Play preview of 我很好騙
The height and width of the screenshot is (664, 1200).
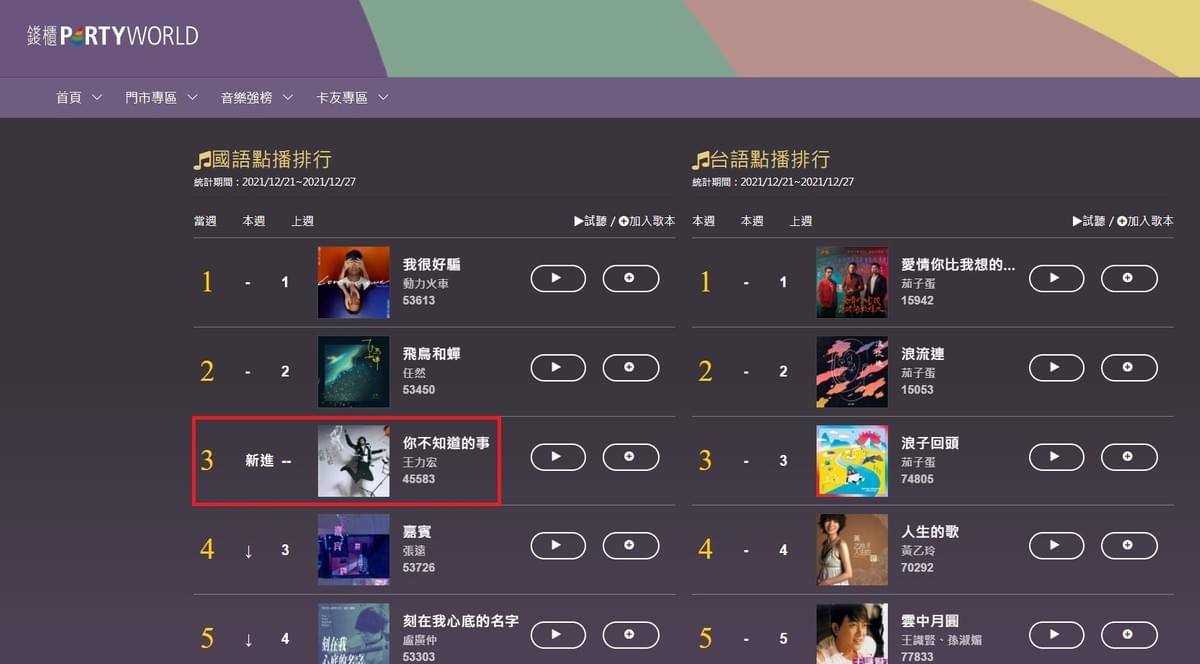[x=558, y=278]
